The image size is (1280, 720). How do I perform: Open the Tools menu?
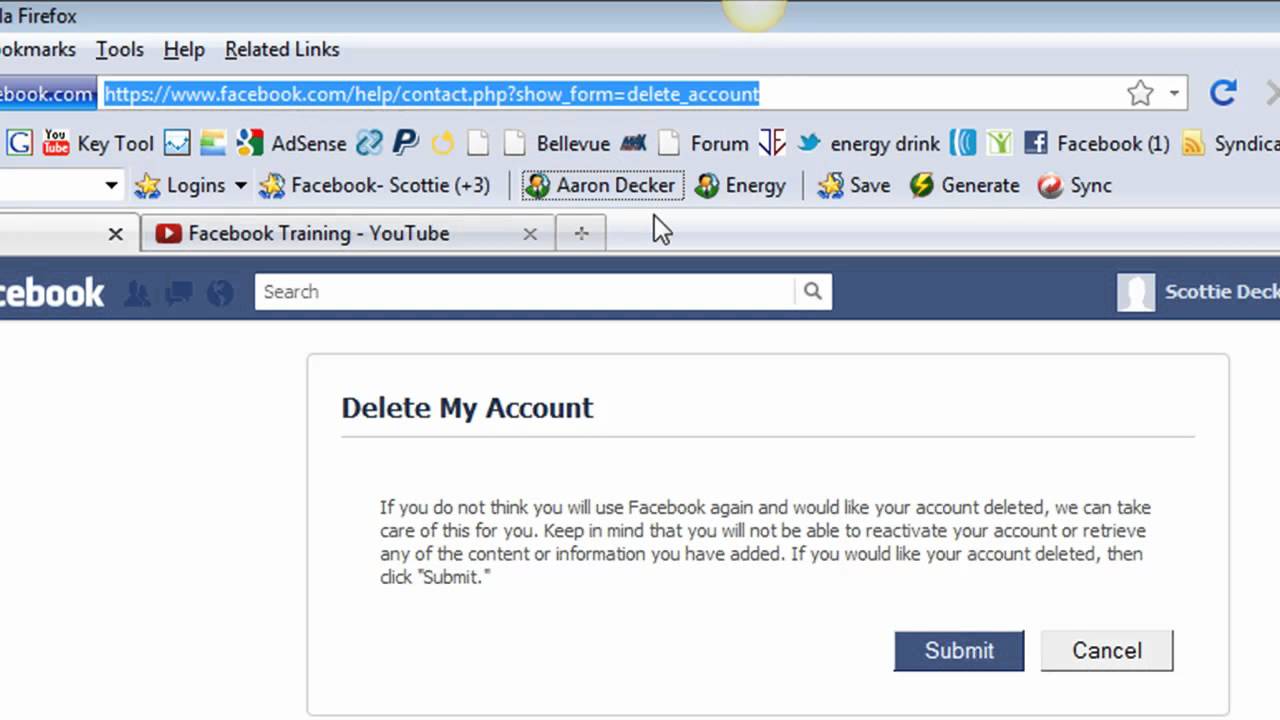pyautogui.click(x=120, y=49)
